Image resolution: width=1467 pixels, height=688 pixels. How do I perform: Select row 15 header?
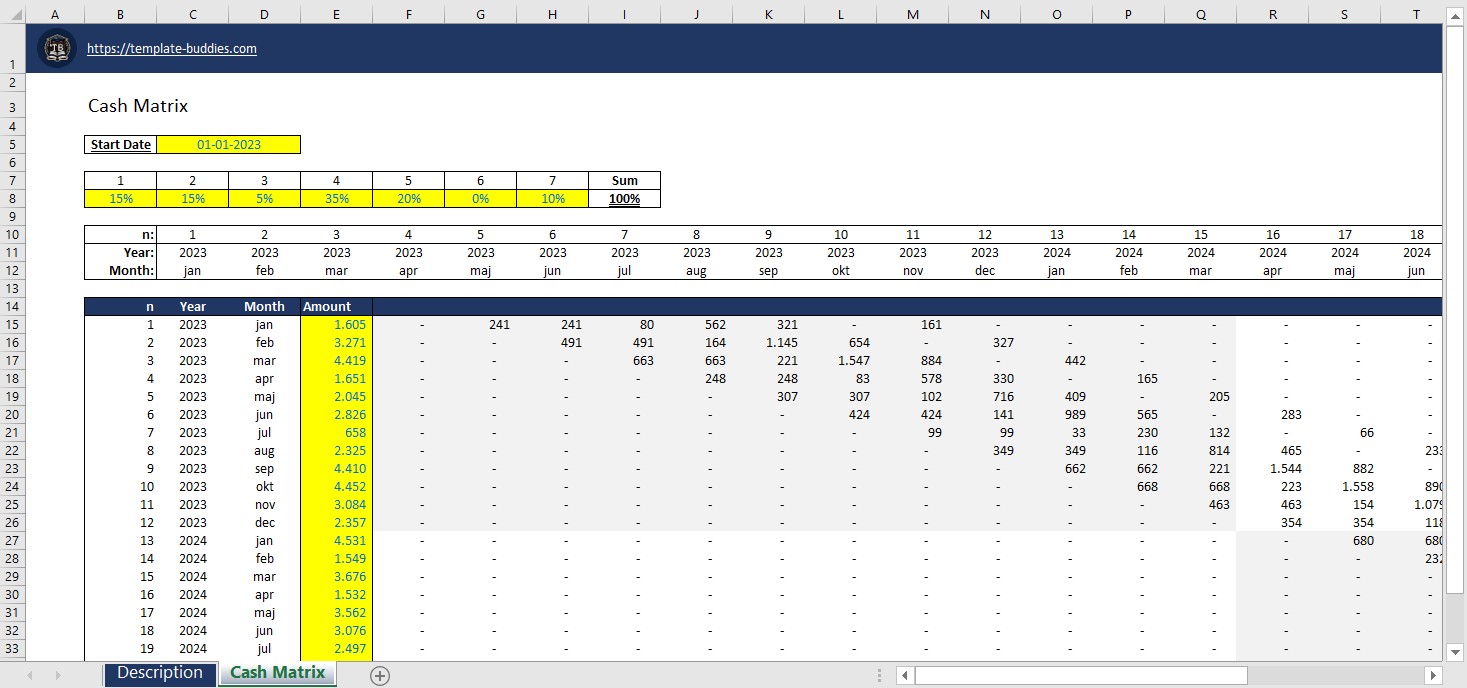[x=12, y=324]
